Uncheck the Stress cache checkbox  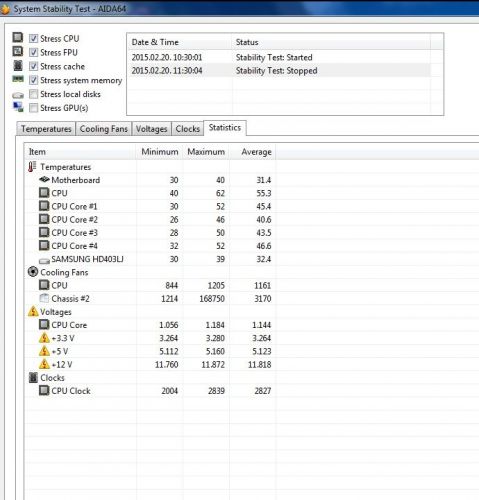pyautogui.click(x=33, y=66)
